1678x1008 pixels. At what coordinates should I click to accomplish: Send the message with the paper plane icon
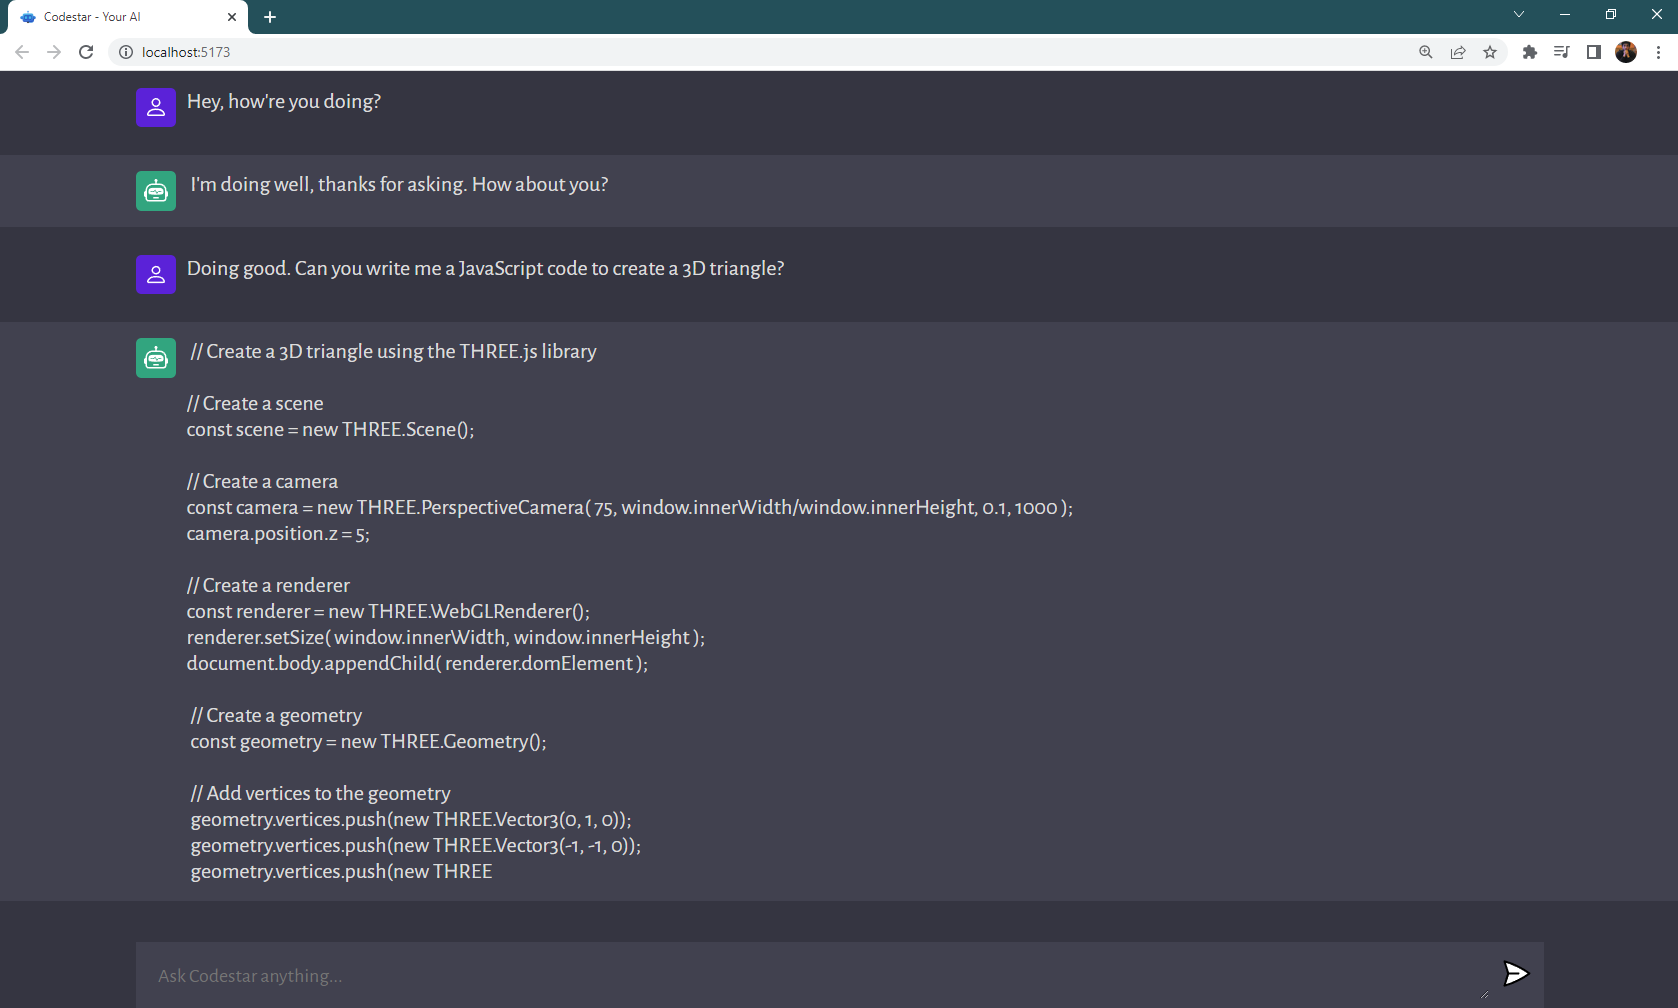click(x=1516, y=973)
